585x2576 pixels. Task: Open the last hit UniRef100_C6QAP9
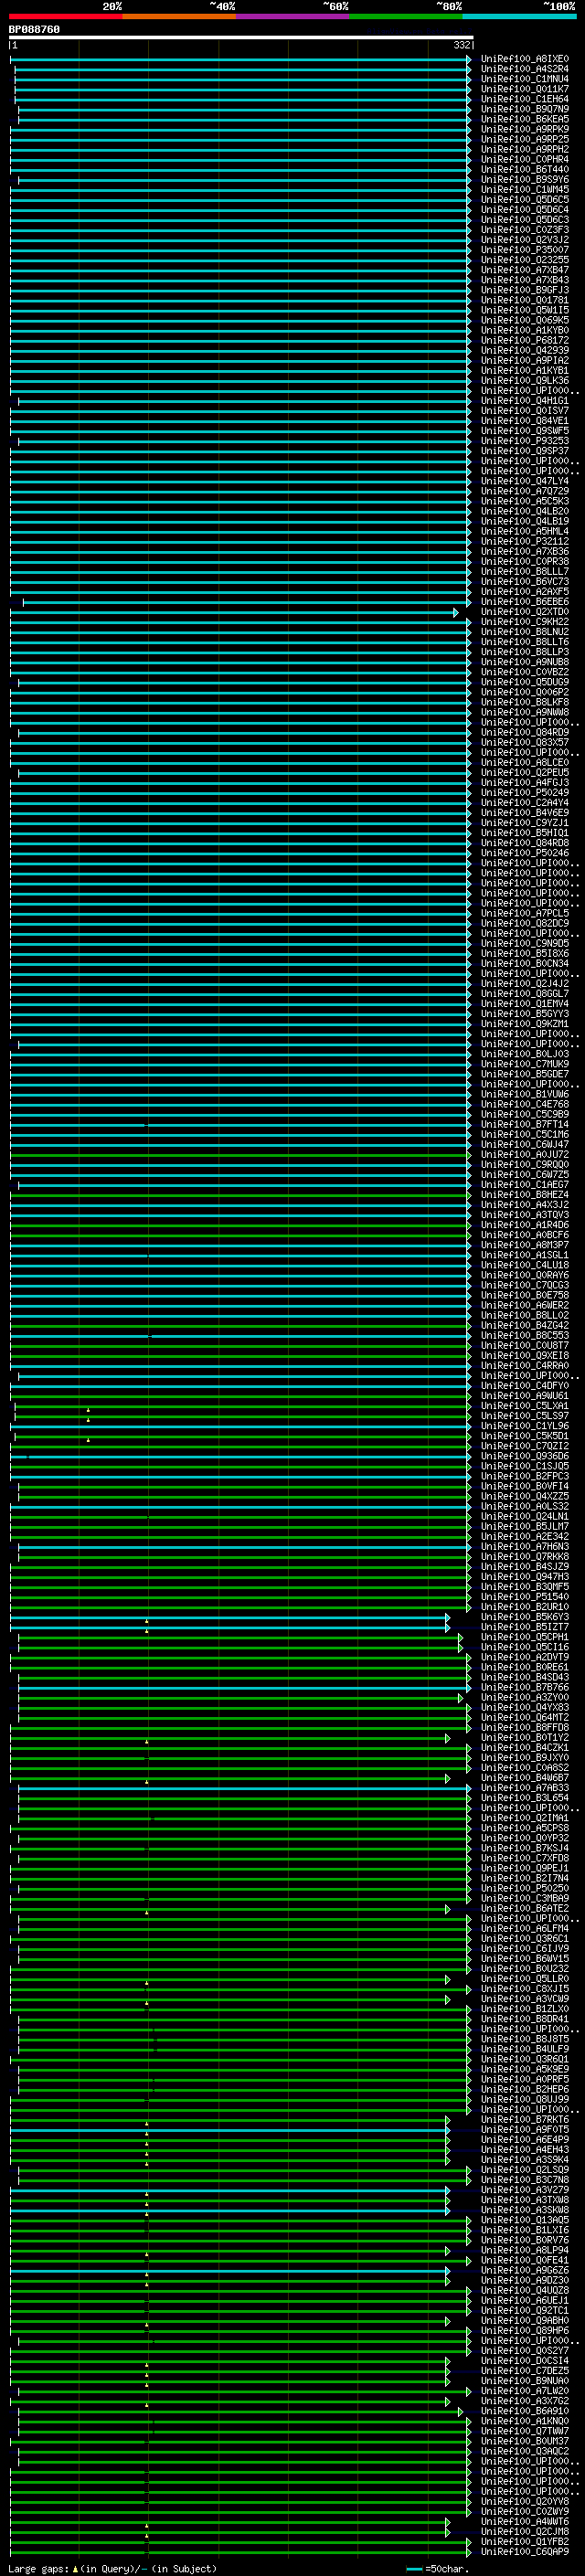click(x=524, y=2552)
